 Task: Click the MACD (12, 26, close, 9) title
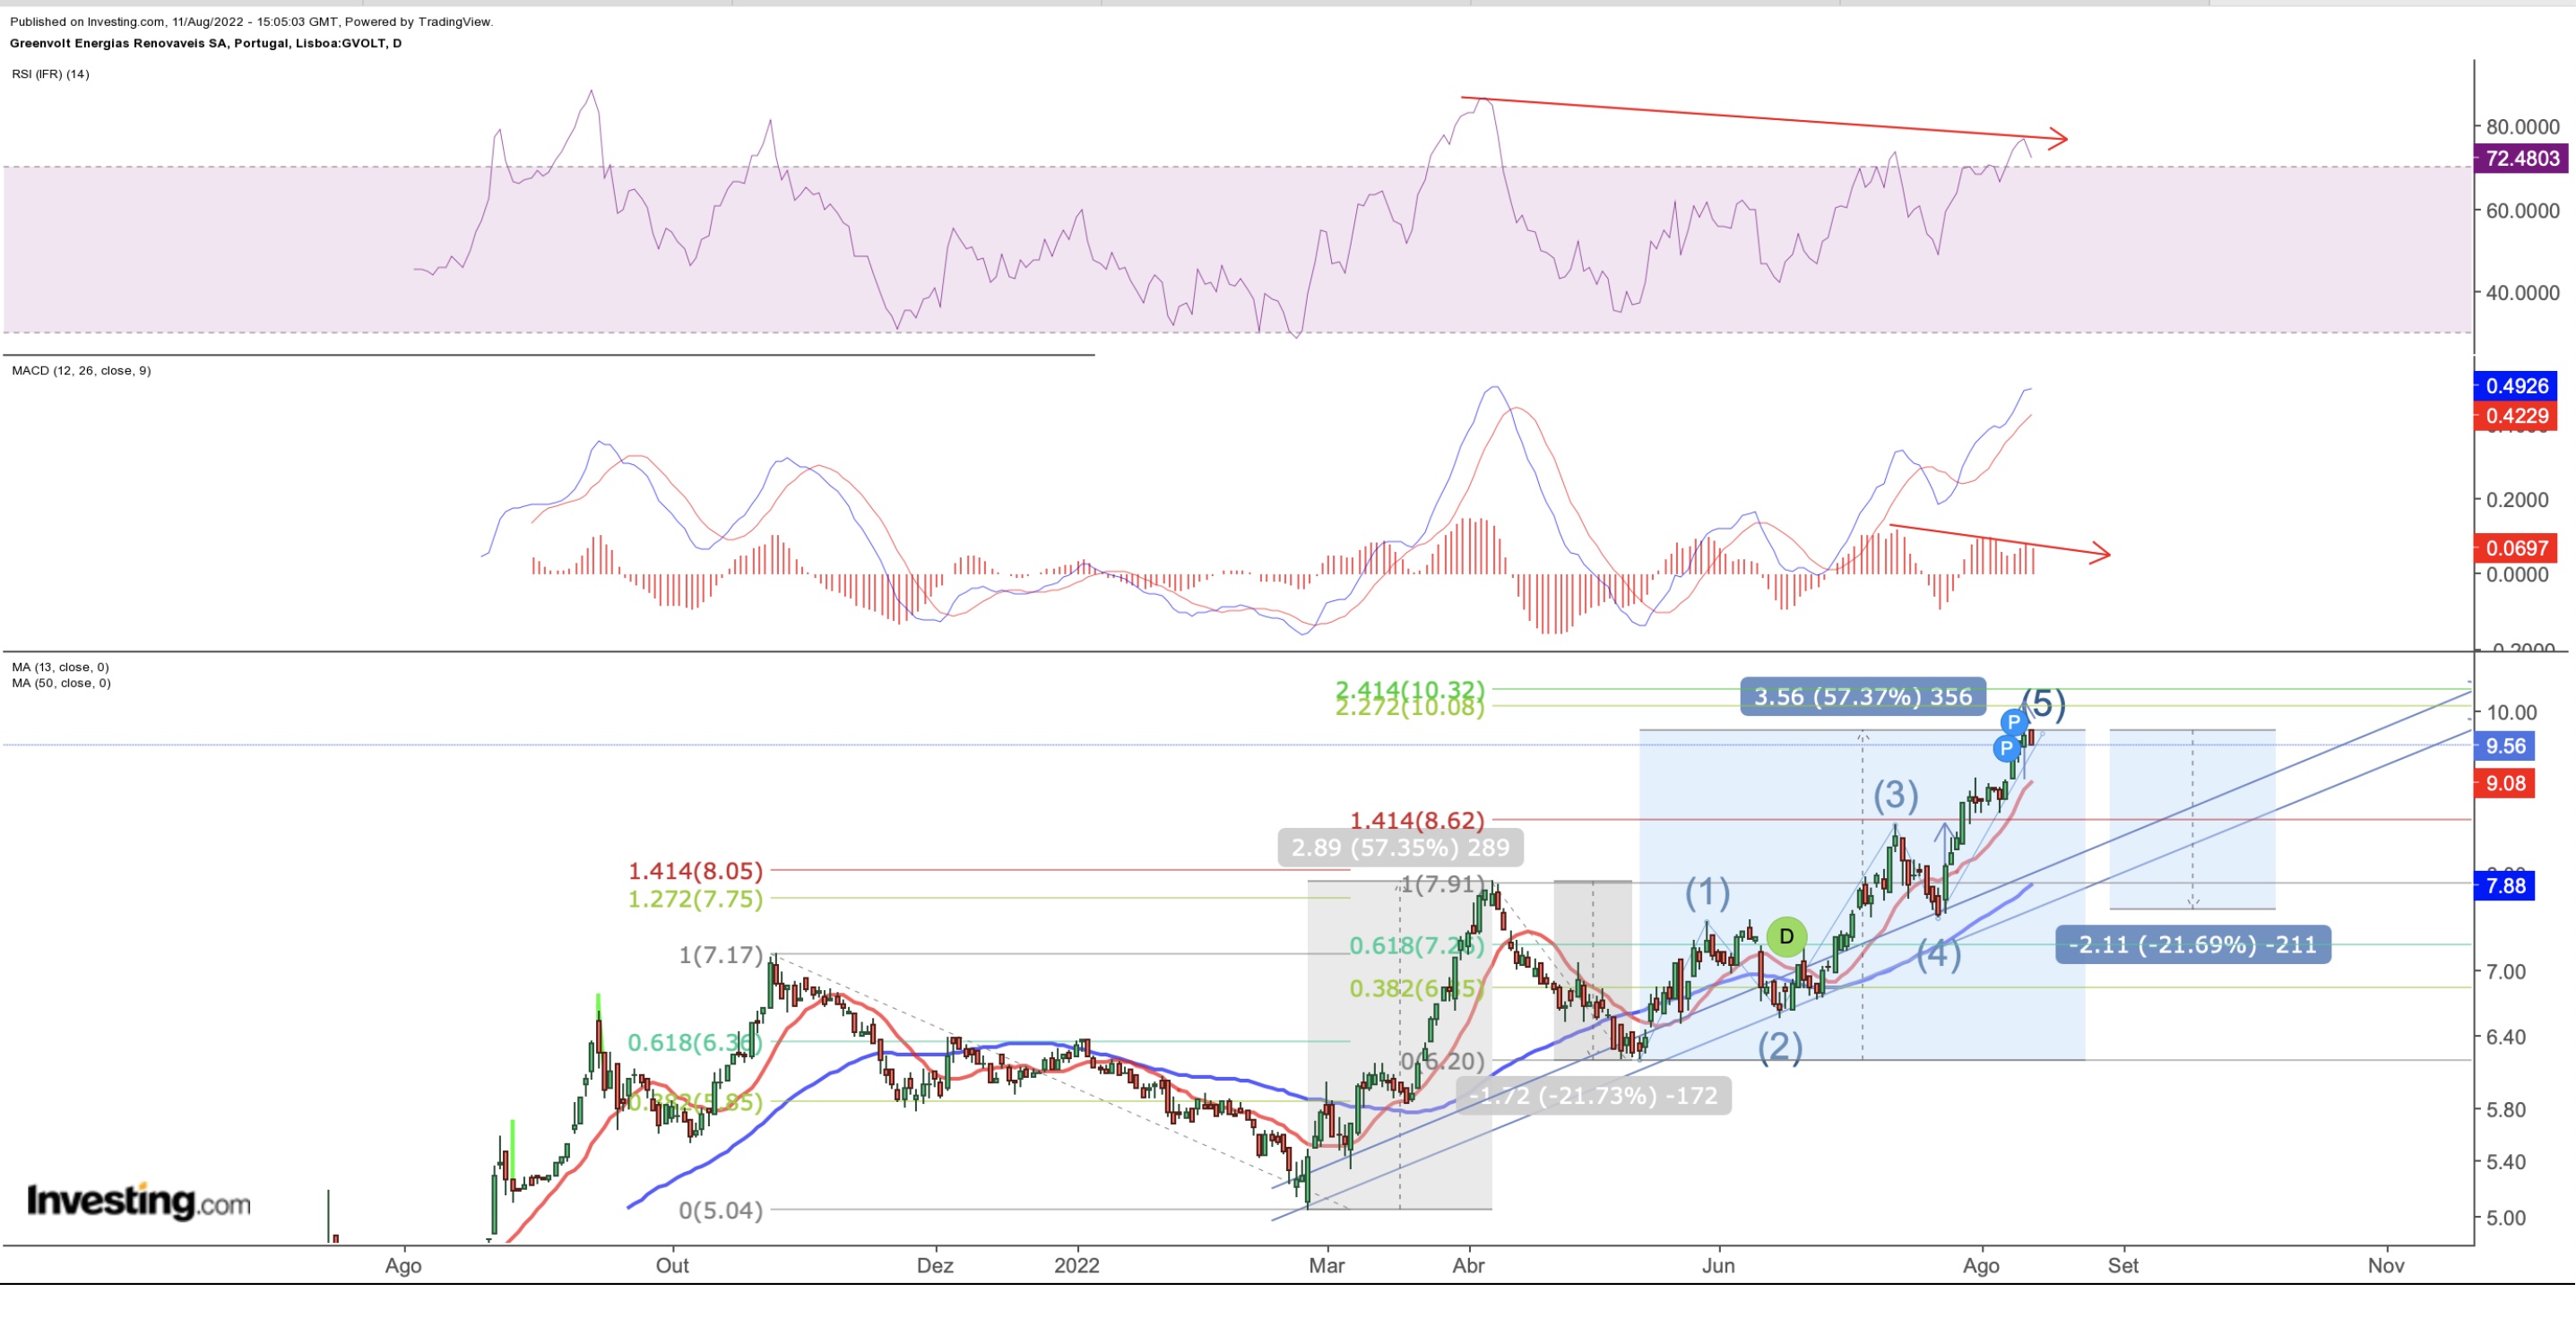pos(81,371)
